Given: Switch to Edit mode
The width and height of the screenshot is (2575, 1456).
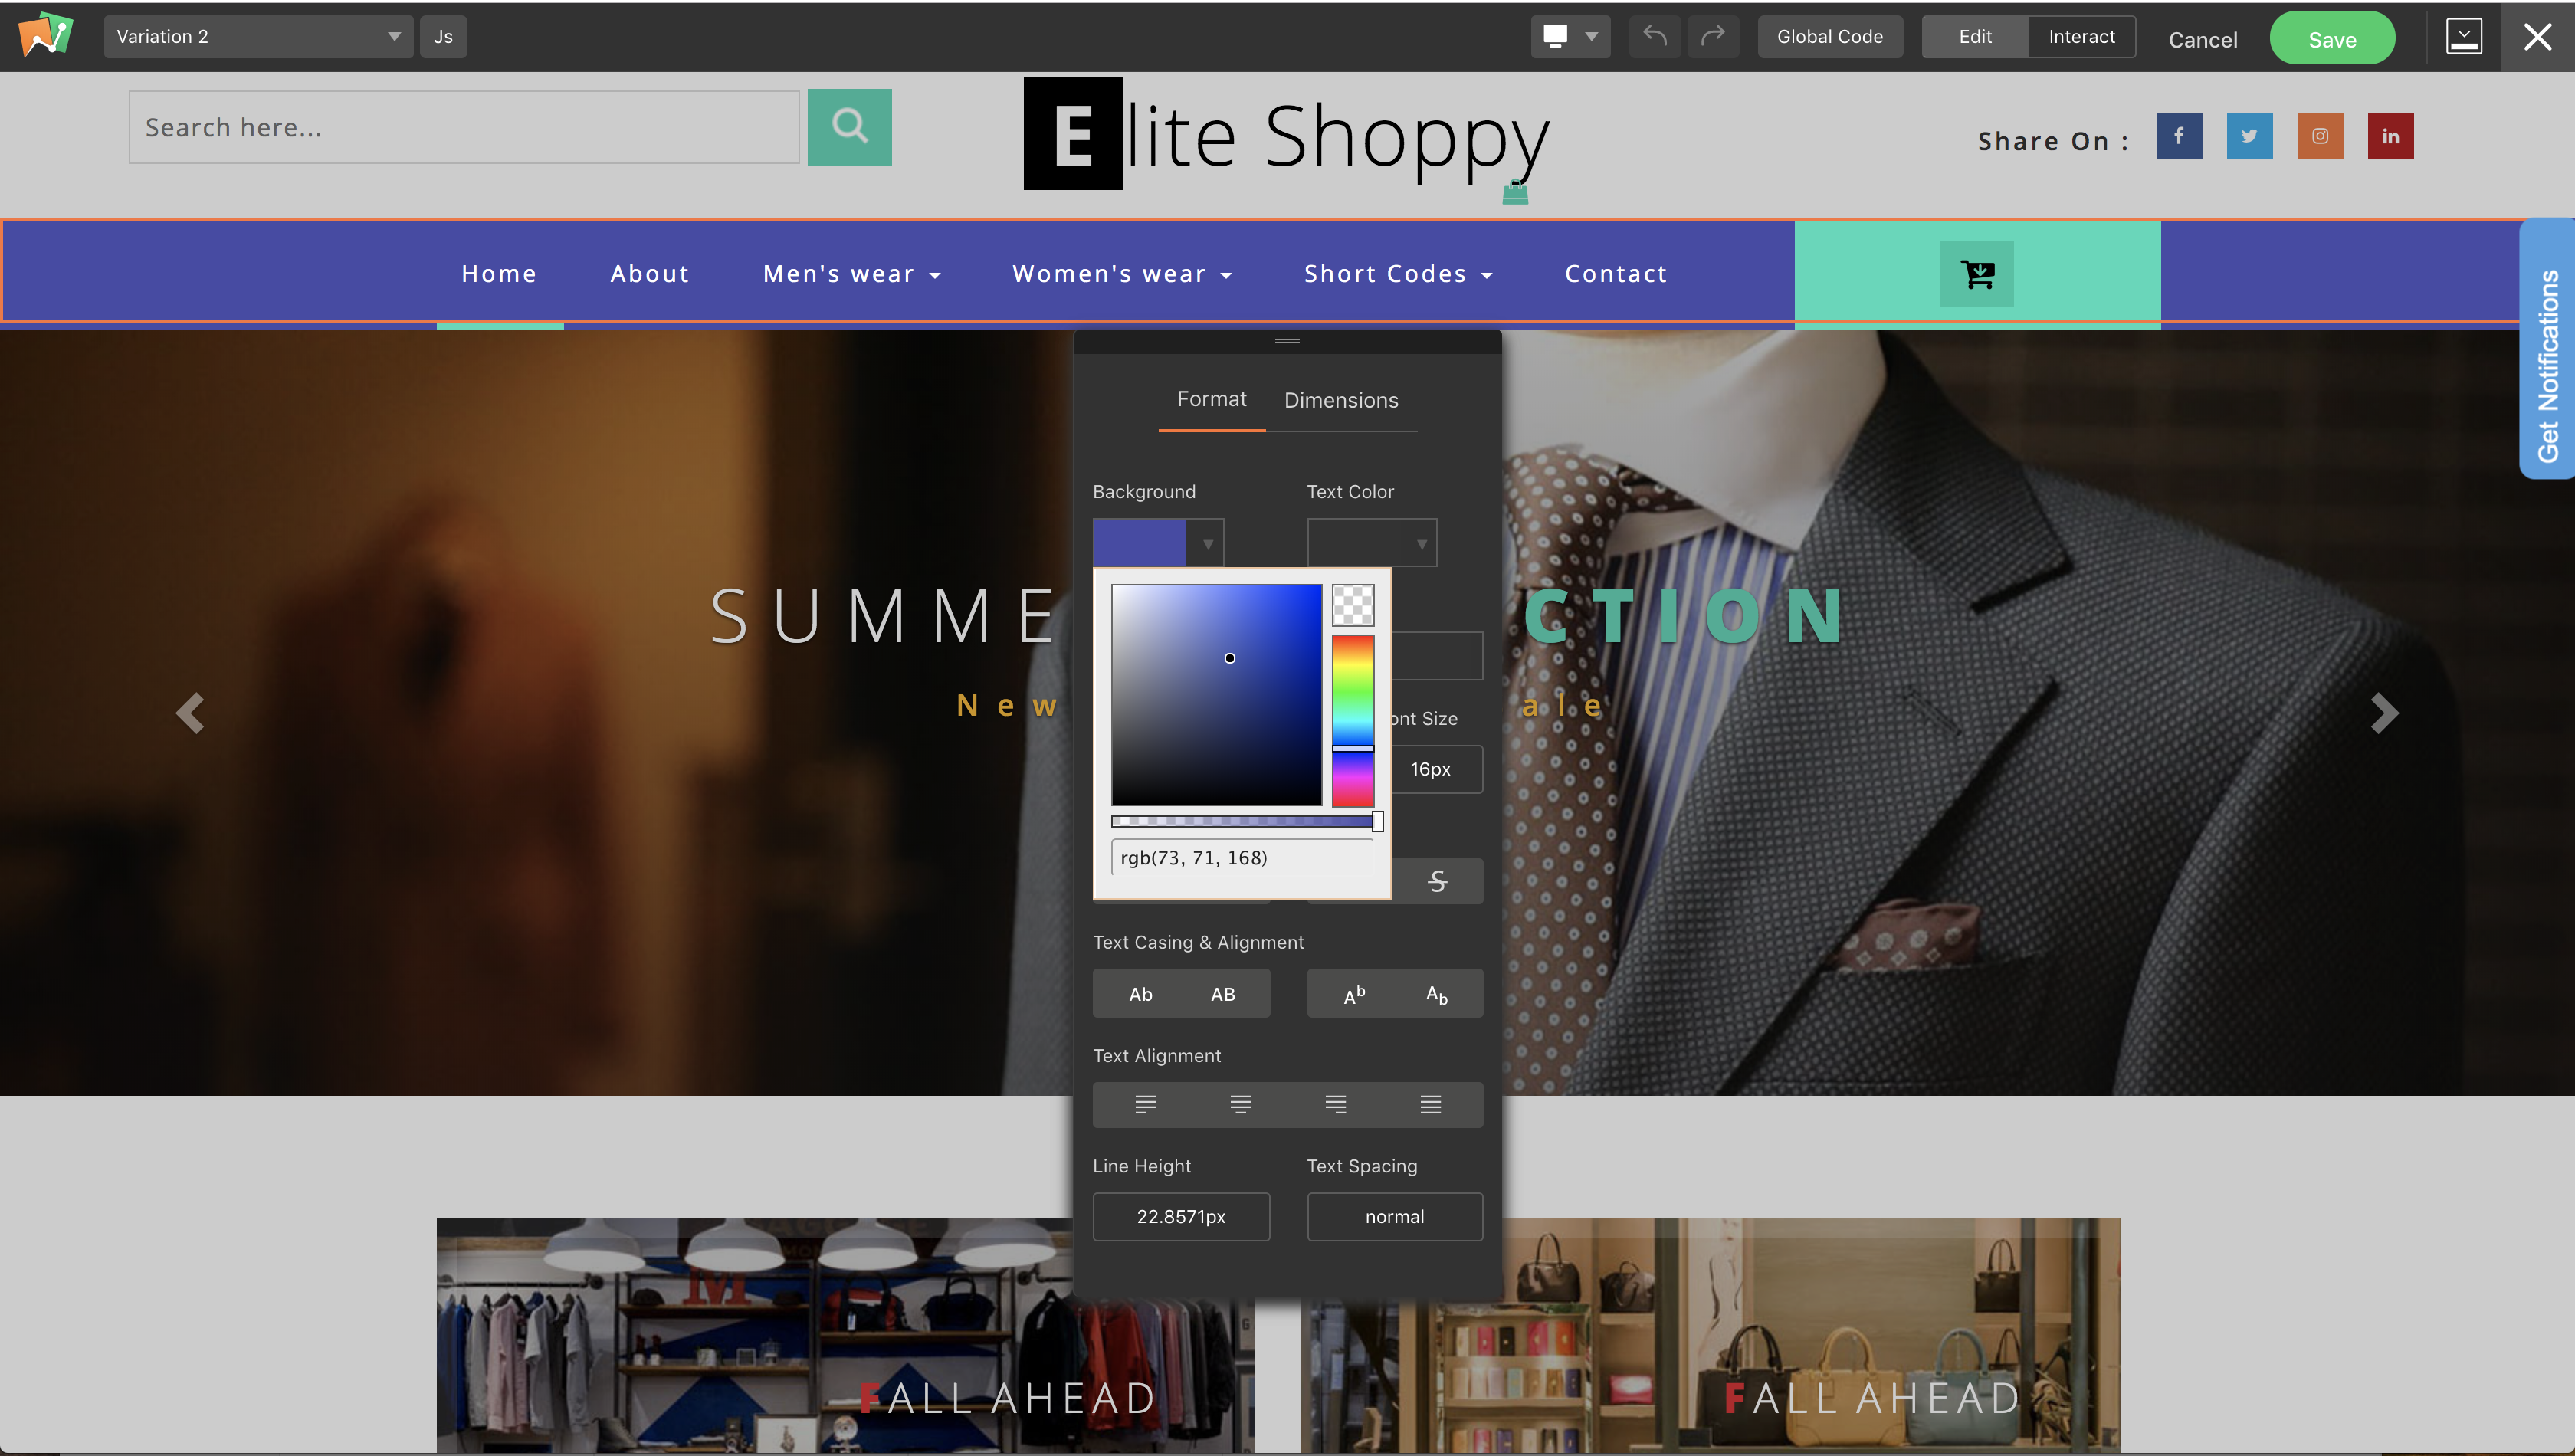Looking at the screenshot, I should (1974, 37).
